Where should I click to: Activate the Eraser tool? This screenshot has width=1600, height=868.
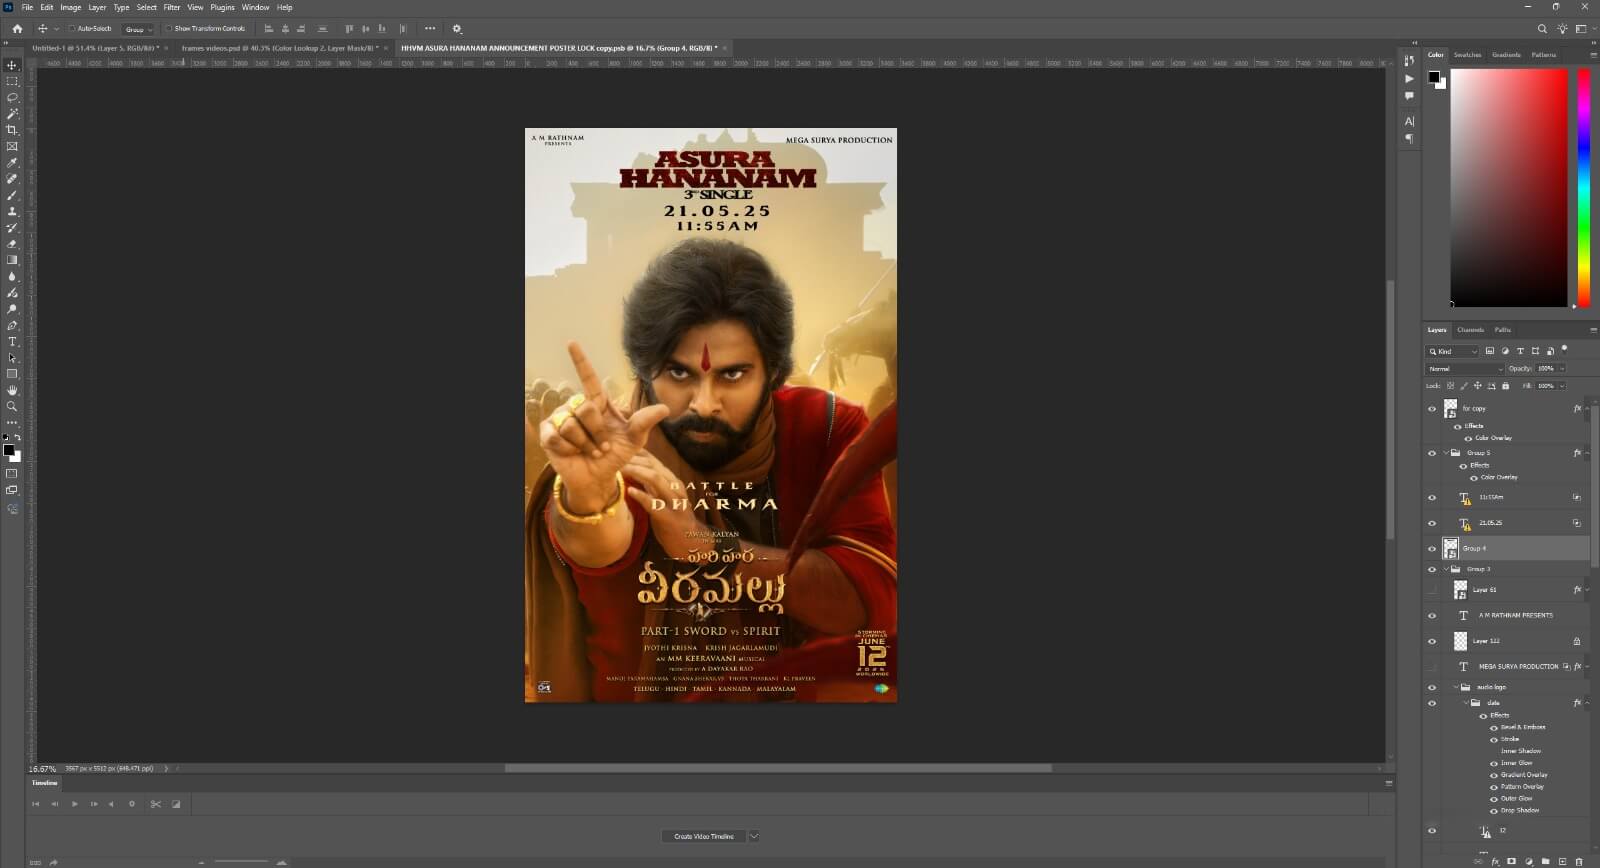pyautogui.click(x=12, y=244)
